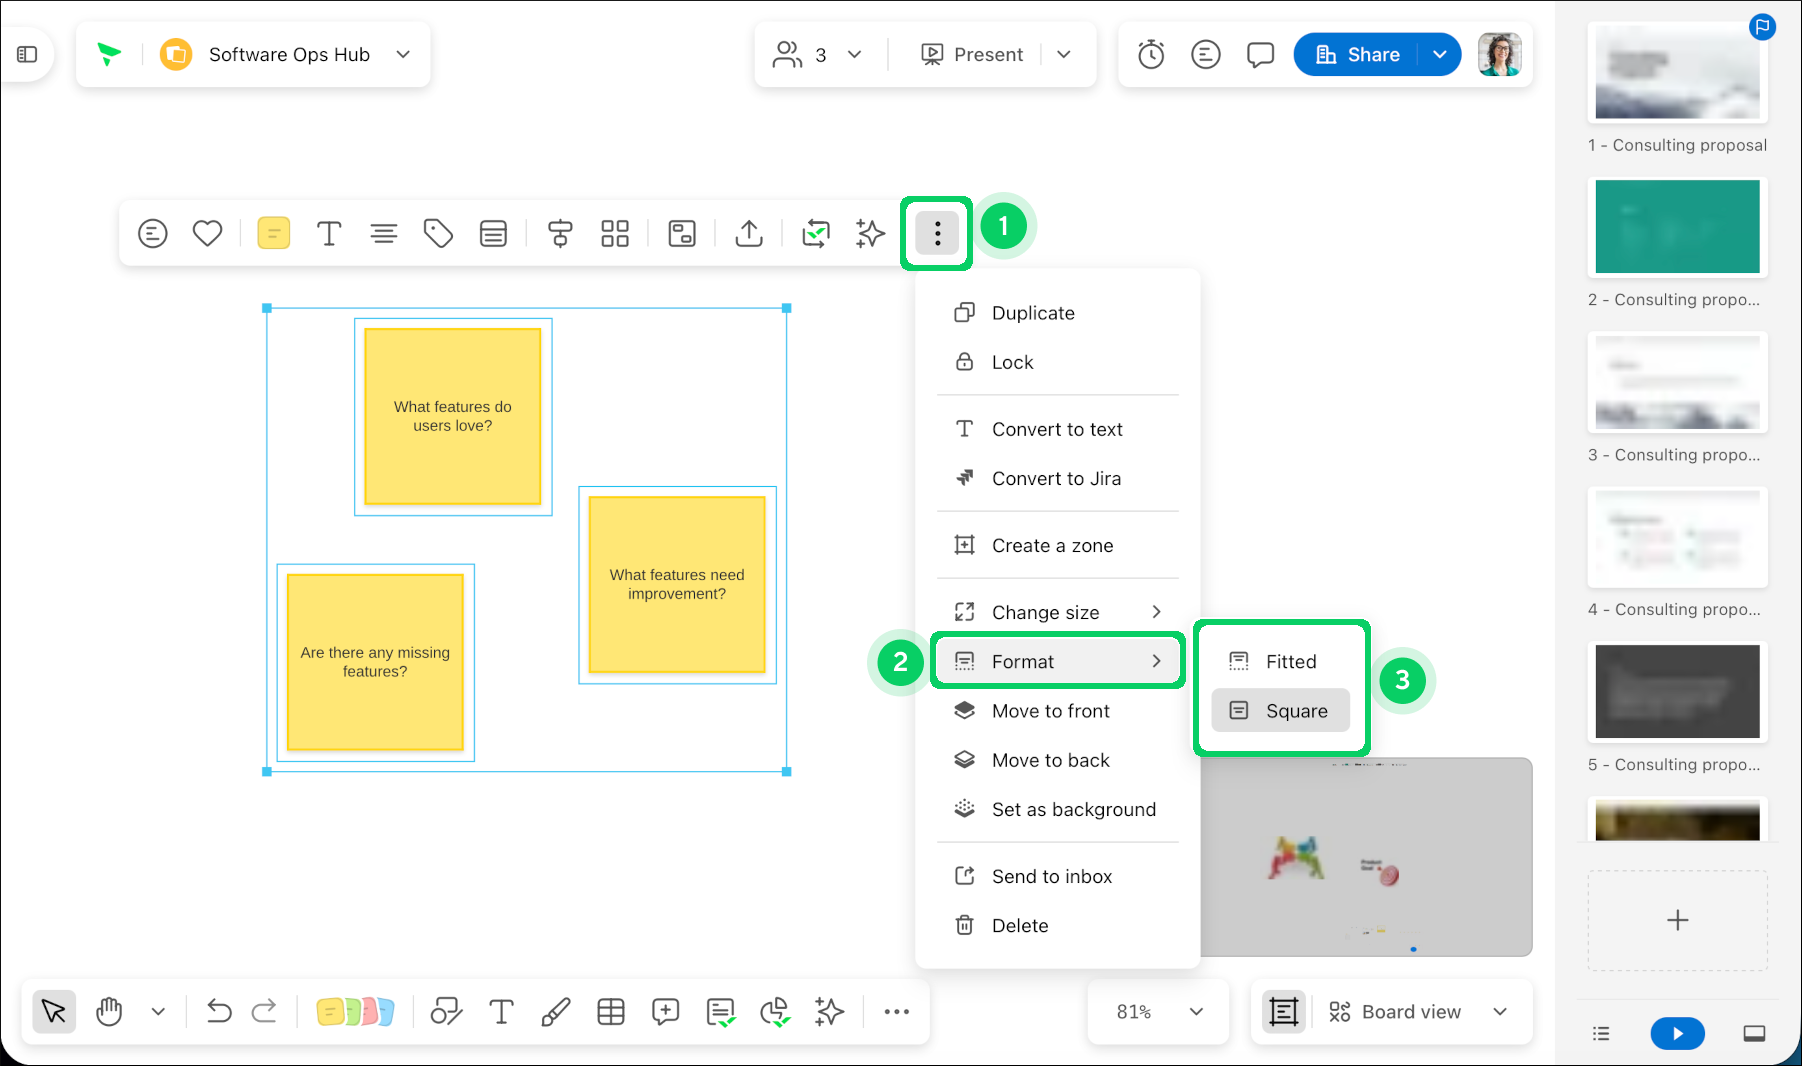Select the tag icon in sticky toolbar
Viewport: 1802px width, 1066px height.
point(438,233)
